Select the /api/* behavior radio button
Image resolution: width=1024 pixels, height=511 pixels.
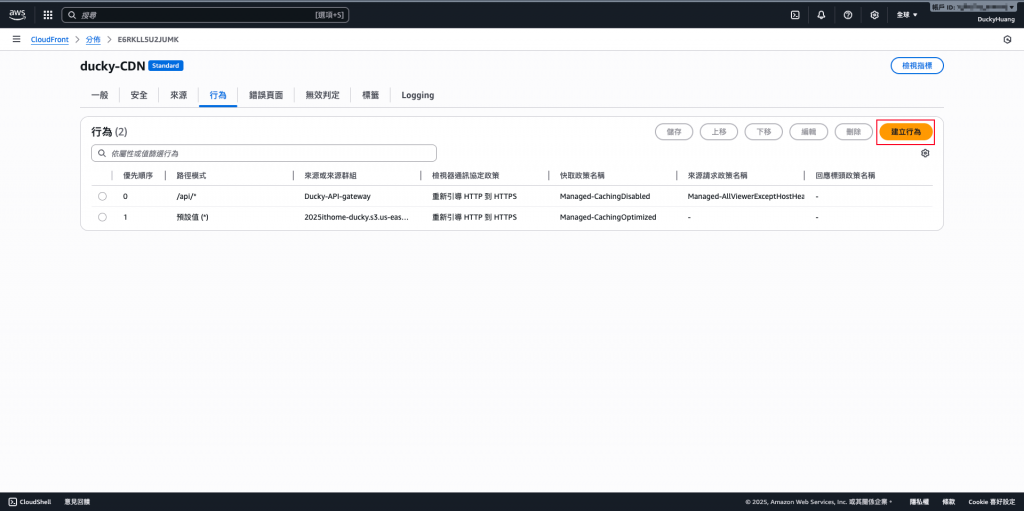pos(103,196)
